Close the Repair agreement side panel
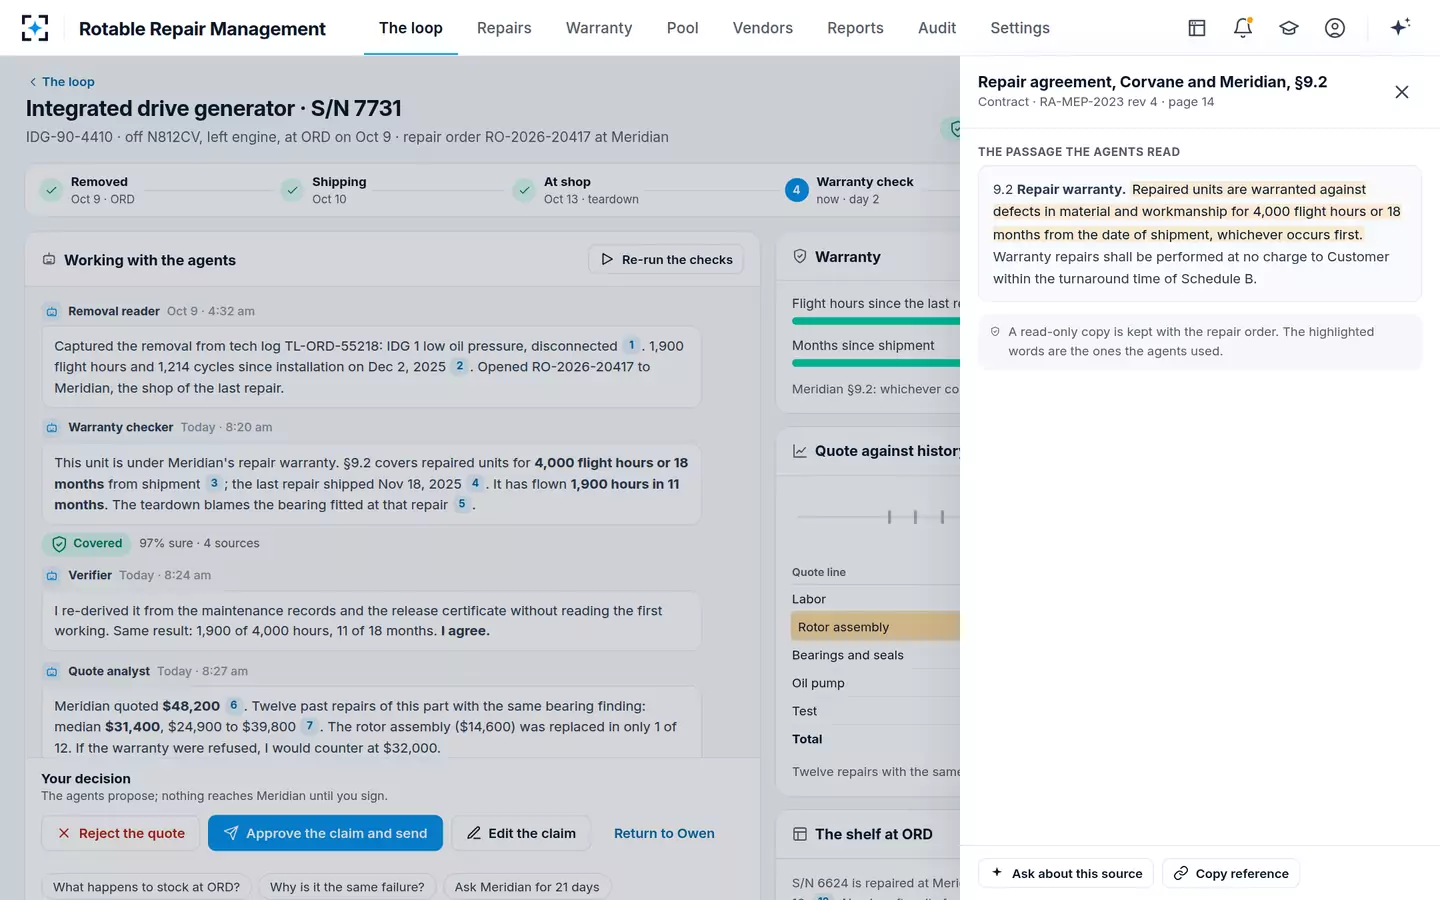Viewport: 1440px width, 900px height. point(1402,92)
